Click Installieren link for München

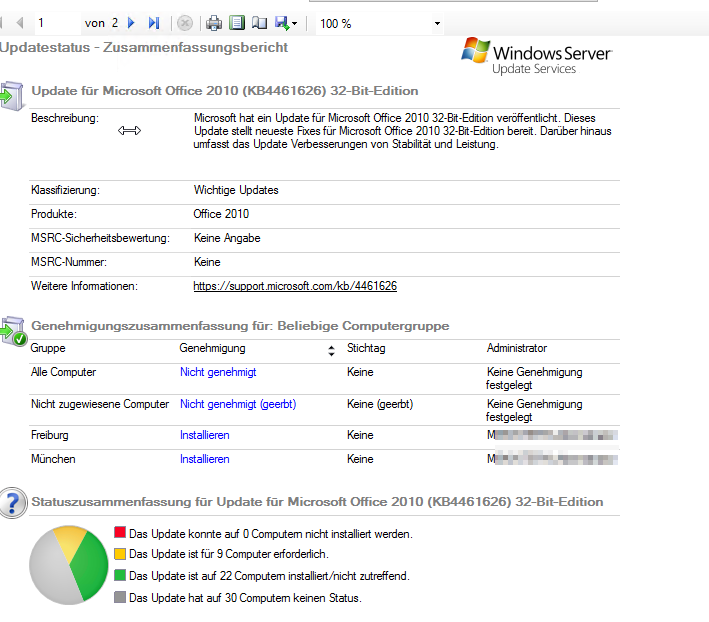click(204, 459)
